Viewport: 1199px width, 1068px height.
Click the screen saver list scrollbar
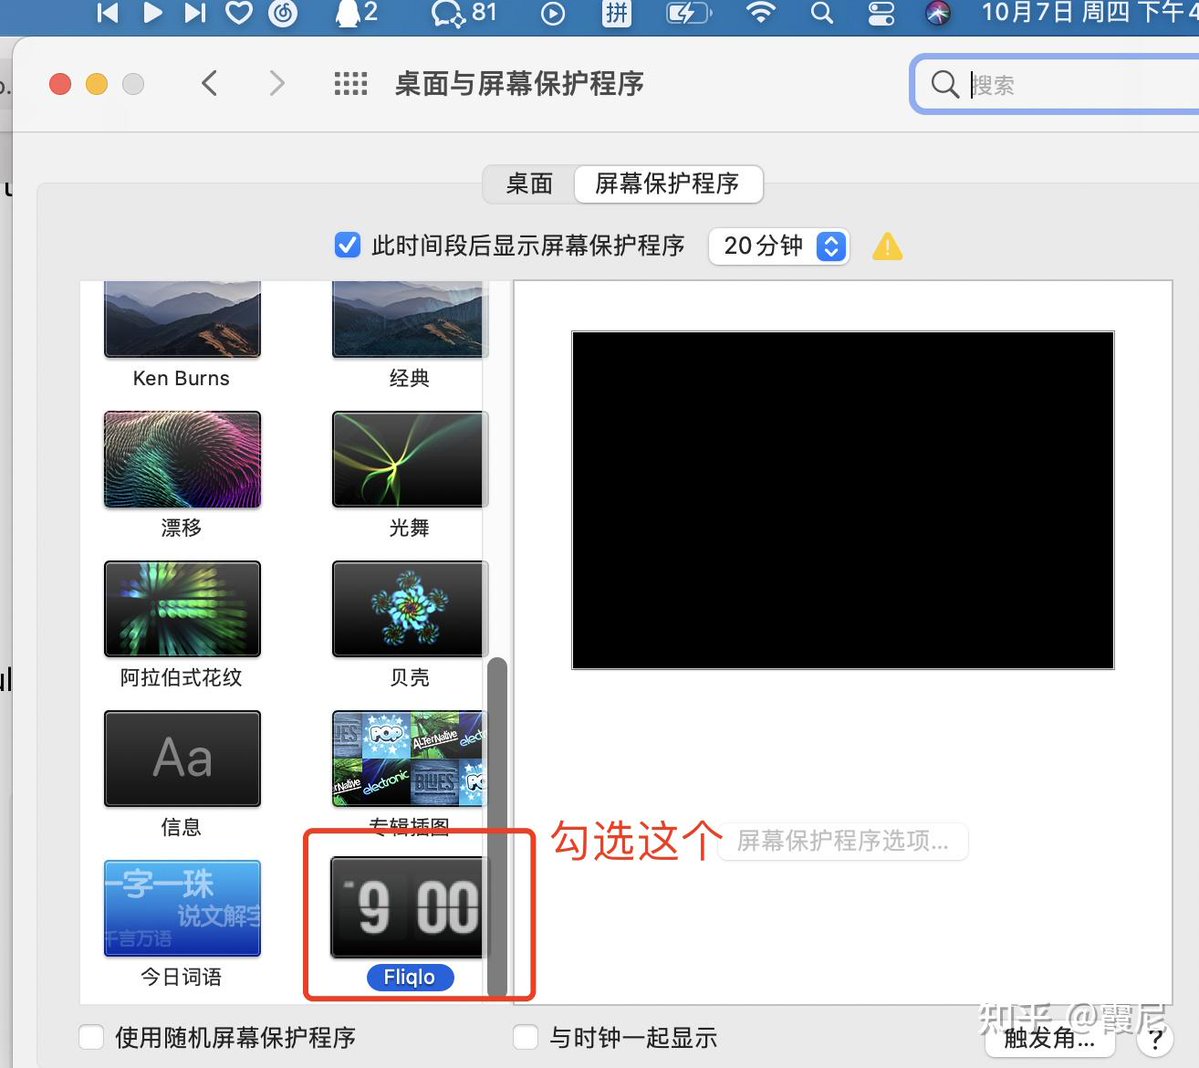[497, 826]
